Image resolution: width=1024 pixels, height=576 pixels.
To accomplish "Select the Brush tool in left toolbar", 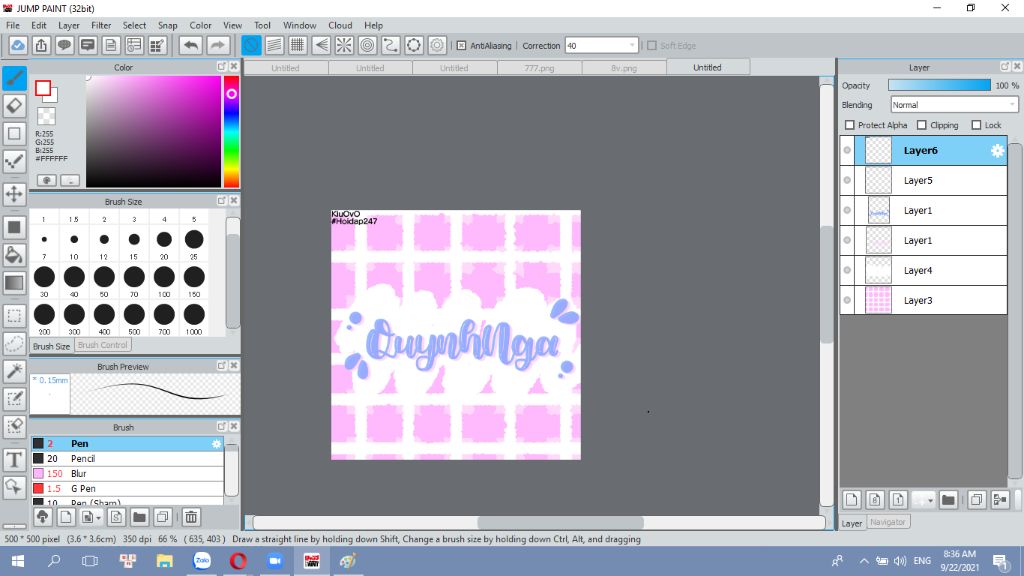I will point(14,78).
